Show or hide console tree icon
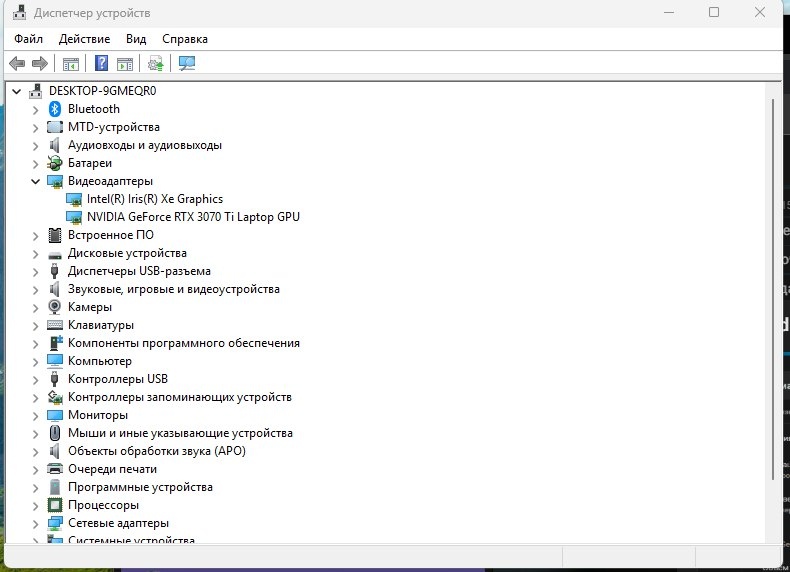This screenshot has width=790, height=572. tap(71, 64)
